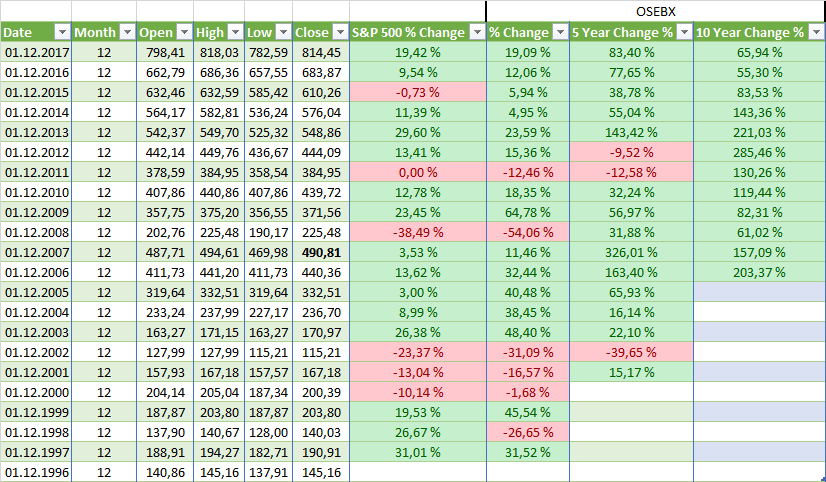Select the Low value 585,42
Viewport: 826px width, 482px height.
pos(268,93)
